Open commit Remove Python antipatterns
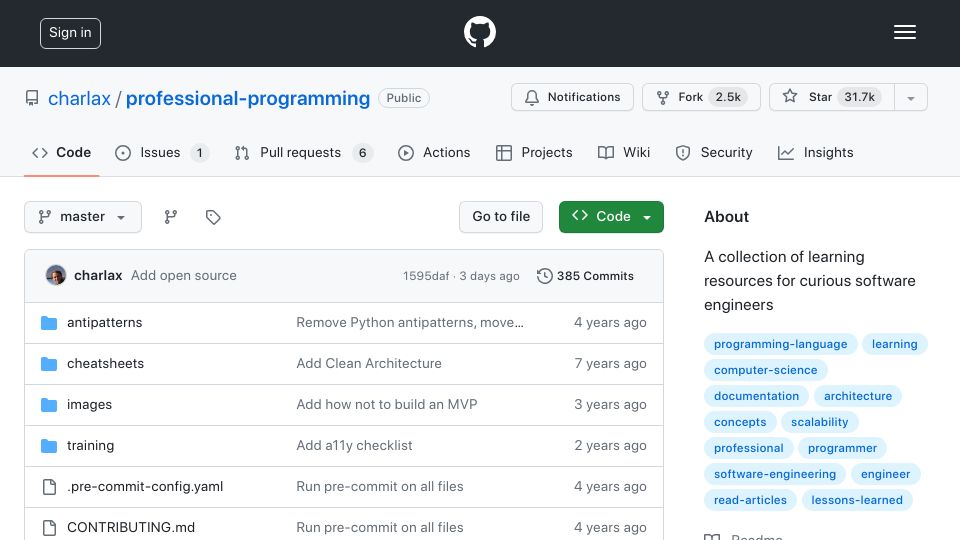The height and width of the screenshot is (540, 960). click(410, 323)
